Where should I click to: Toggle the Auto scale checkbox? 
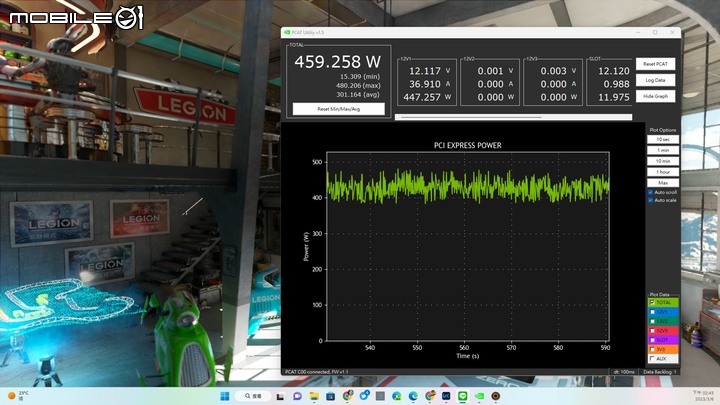(x=651, y=200)
